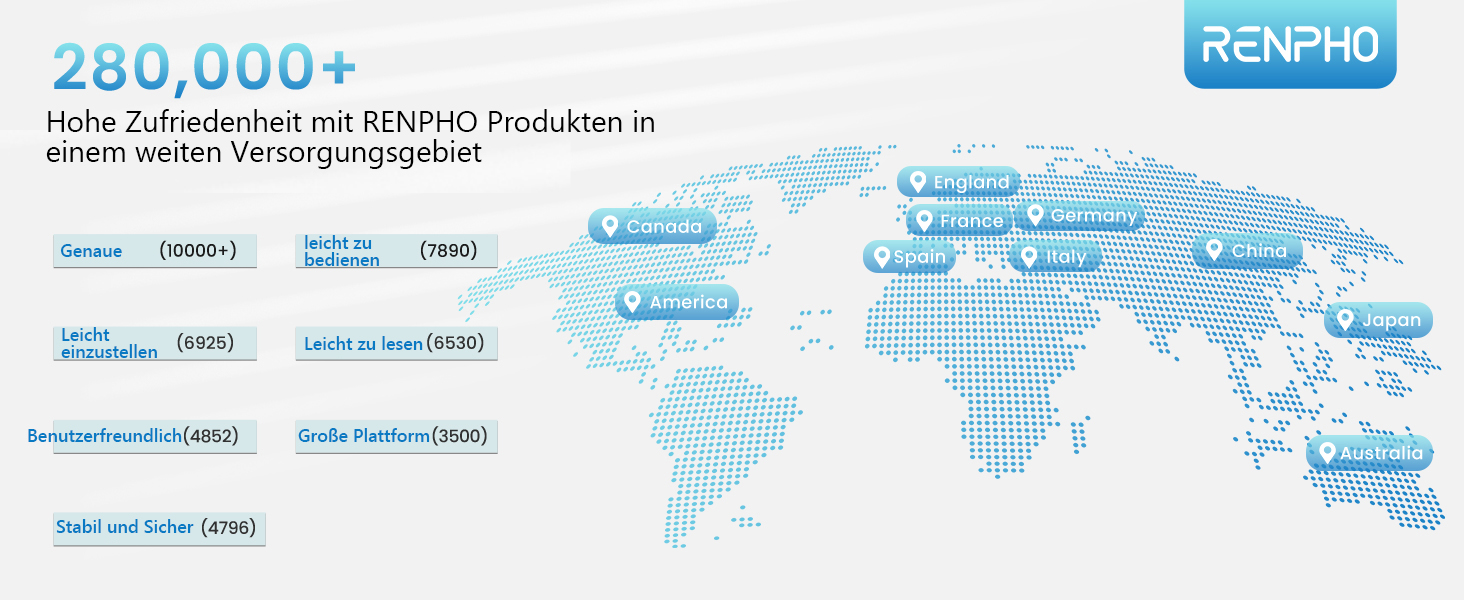The image size is (1464, 600).
Task: Click the RENPHO logo badge
Action: click(x=1290, y=45)
